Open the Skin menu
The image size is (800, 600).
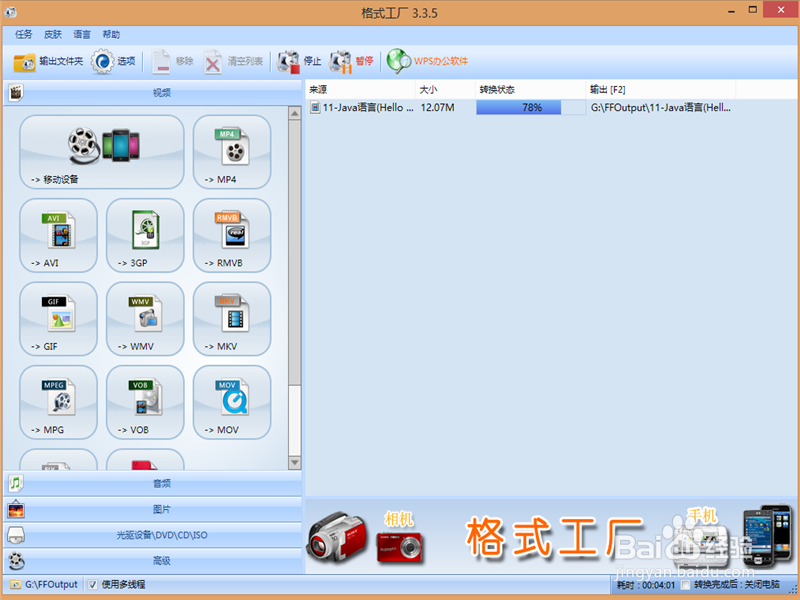[x=53, y=34]
